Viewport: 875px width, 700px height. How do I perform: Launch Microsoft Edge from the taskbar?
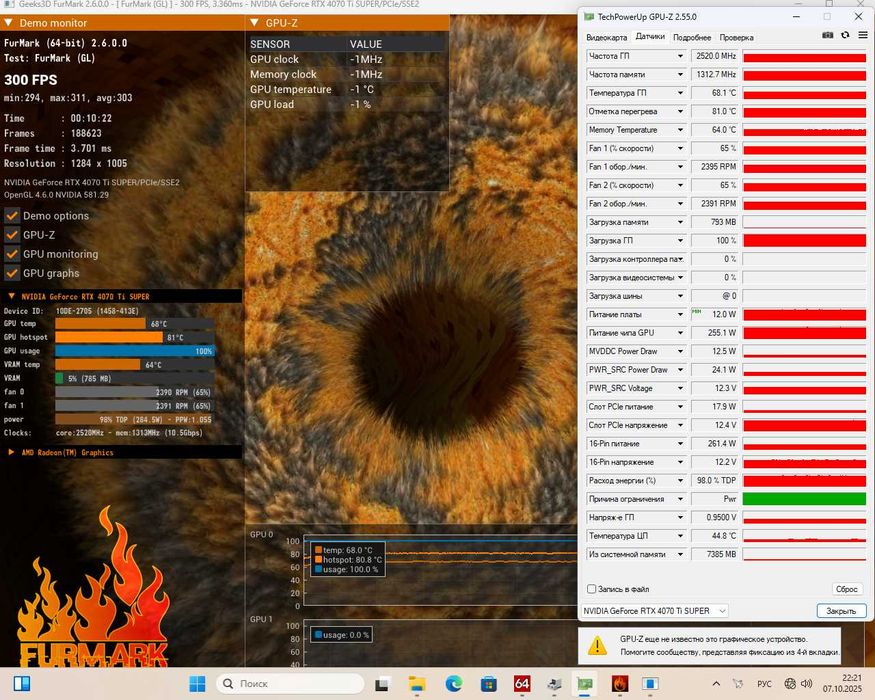(x=454, y=683)
